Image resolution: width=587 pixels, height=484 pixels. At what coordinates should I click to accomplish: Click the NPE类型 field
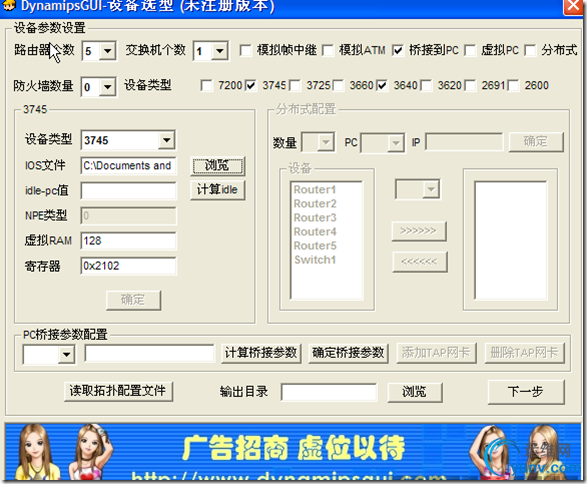coord(128,216)
